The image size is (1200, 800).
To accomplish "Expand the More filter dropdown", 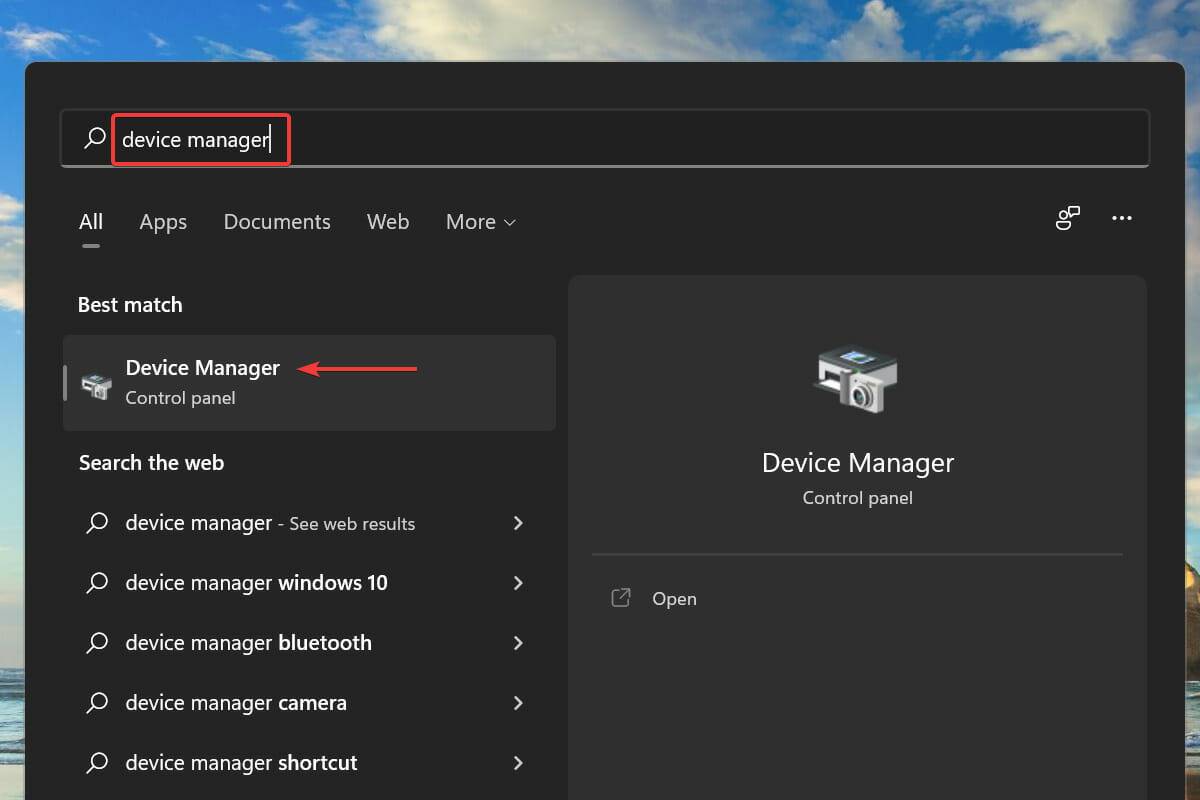I will (x=481, y=222).
